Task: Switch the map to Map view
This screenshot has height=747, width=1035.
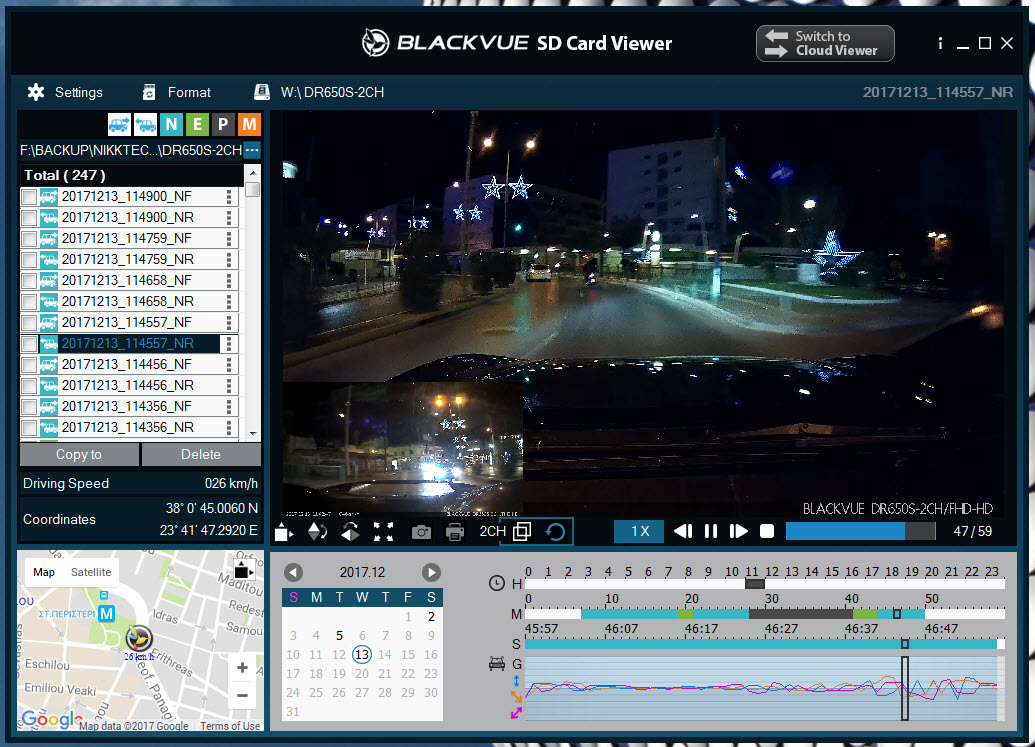Action: pyautogui.click(x=44, y=572)
